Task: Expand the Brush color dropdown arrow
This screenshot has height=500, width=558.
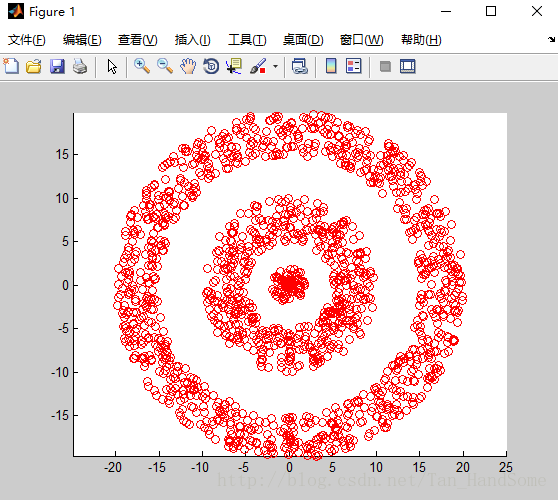Action: [275, 67]
